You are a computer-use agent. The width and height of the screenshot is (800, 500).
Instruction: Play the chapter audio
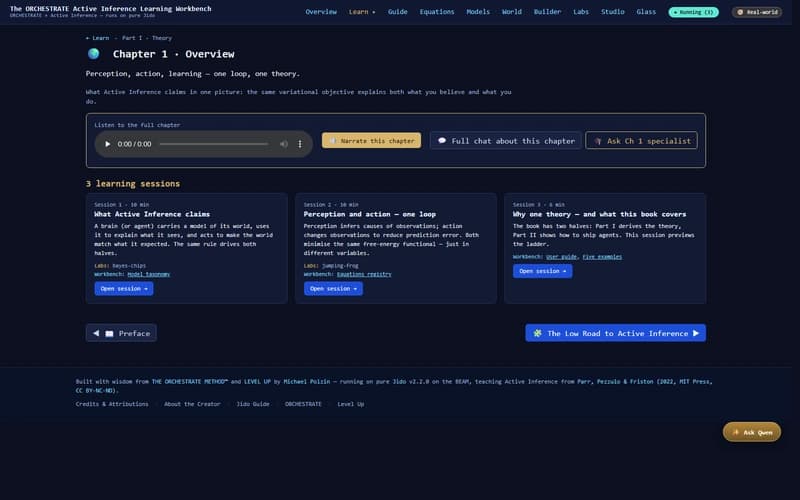[109, 144]
